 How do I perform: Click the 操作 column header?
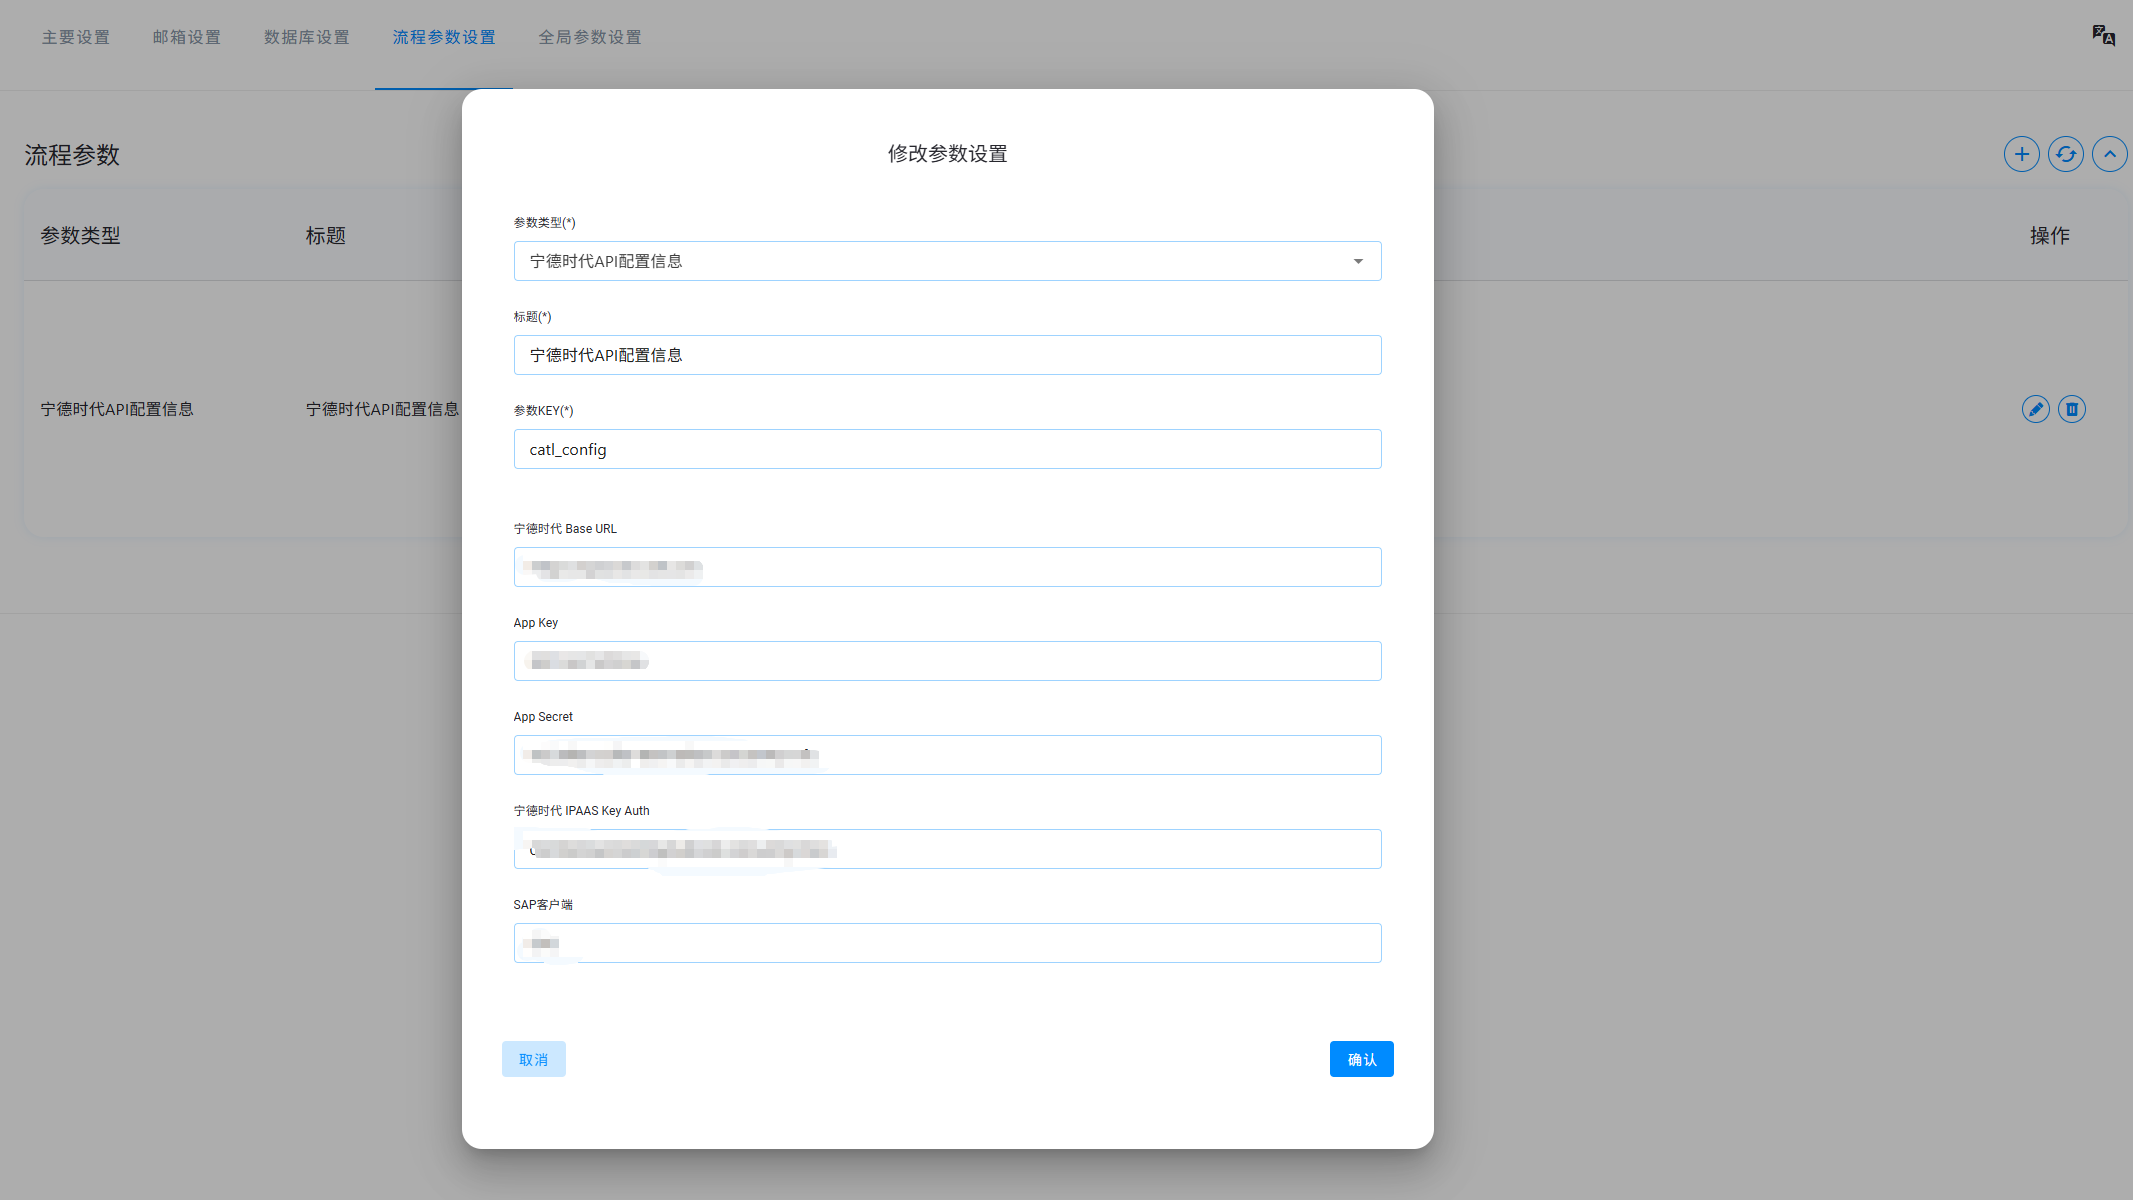pos(2049,236)
